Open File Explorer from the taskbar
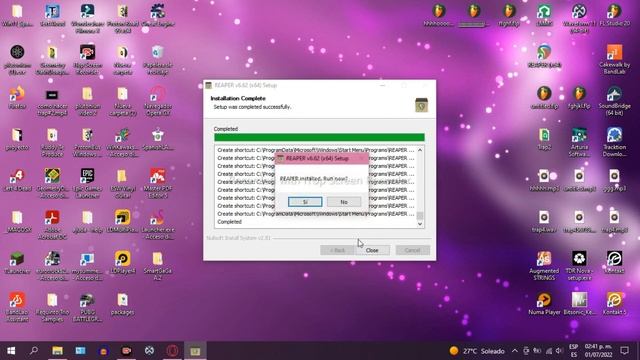640x360 pixels. (57, 351)
